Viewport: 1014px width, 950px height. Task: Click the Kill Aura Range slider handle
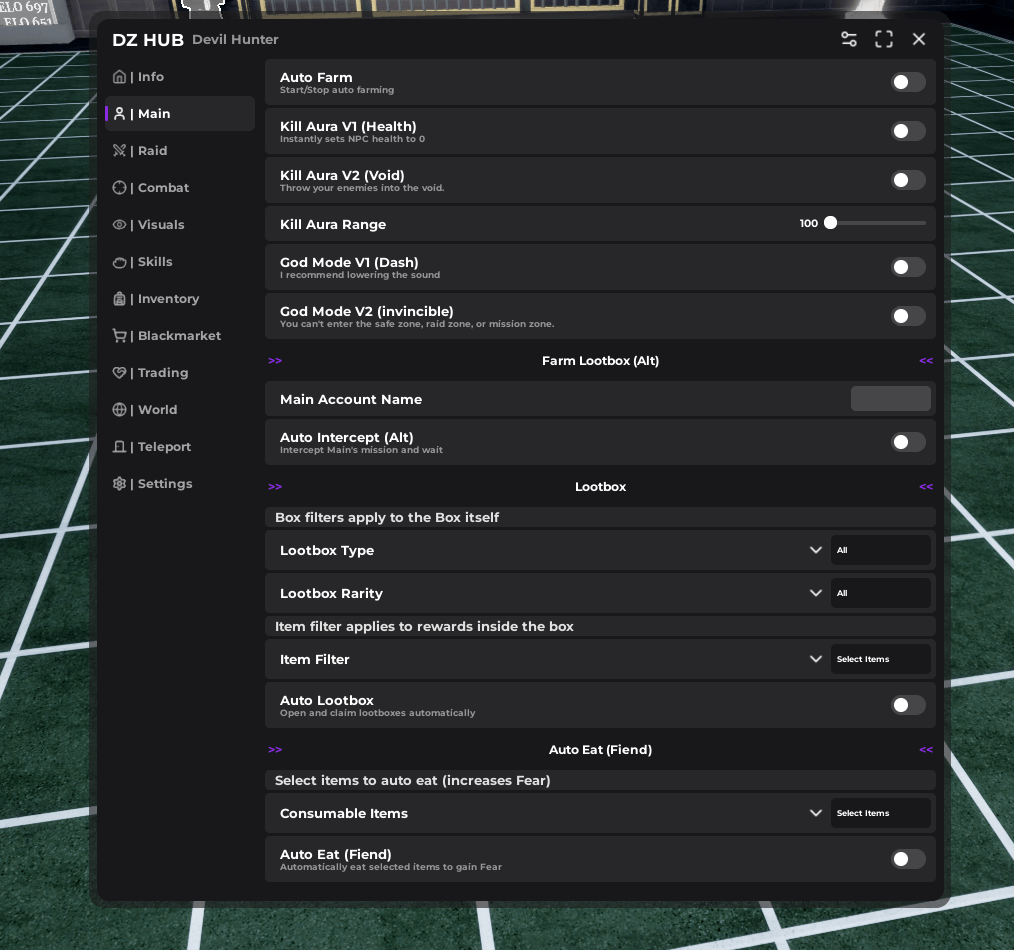point(830,223)
